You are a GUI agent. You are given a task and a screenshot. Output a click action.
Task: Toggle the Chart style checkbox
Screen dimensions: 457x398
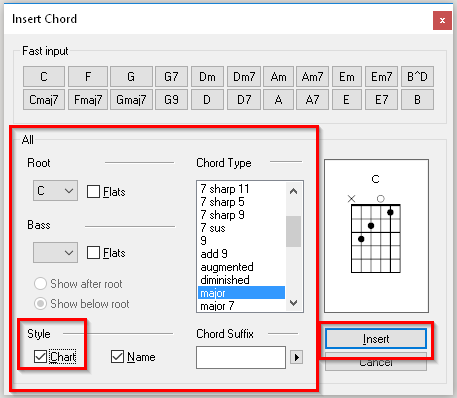(55, 357)
